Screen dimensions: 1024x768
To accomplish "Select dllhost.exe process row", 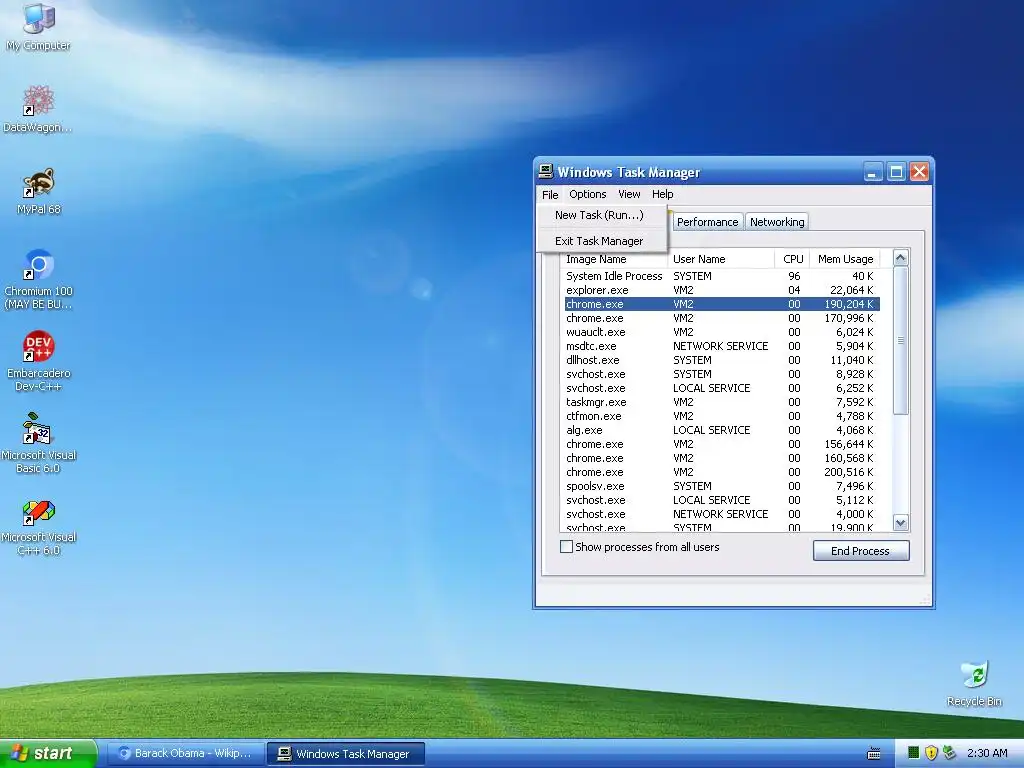I will coord(720,360).
